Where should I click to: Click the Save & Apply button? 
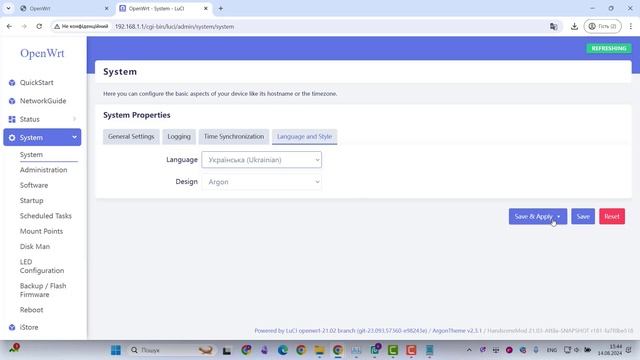(533, 216)
